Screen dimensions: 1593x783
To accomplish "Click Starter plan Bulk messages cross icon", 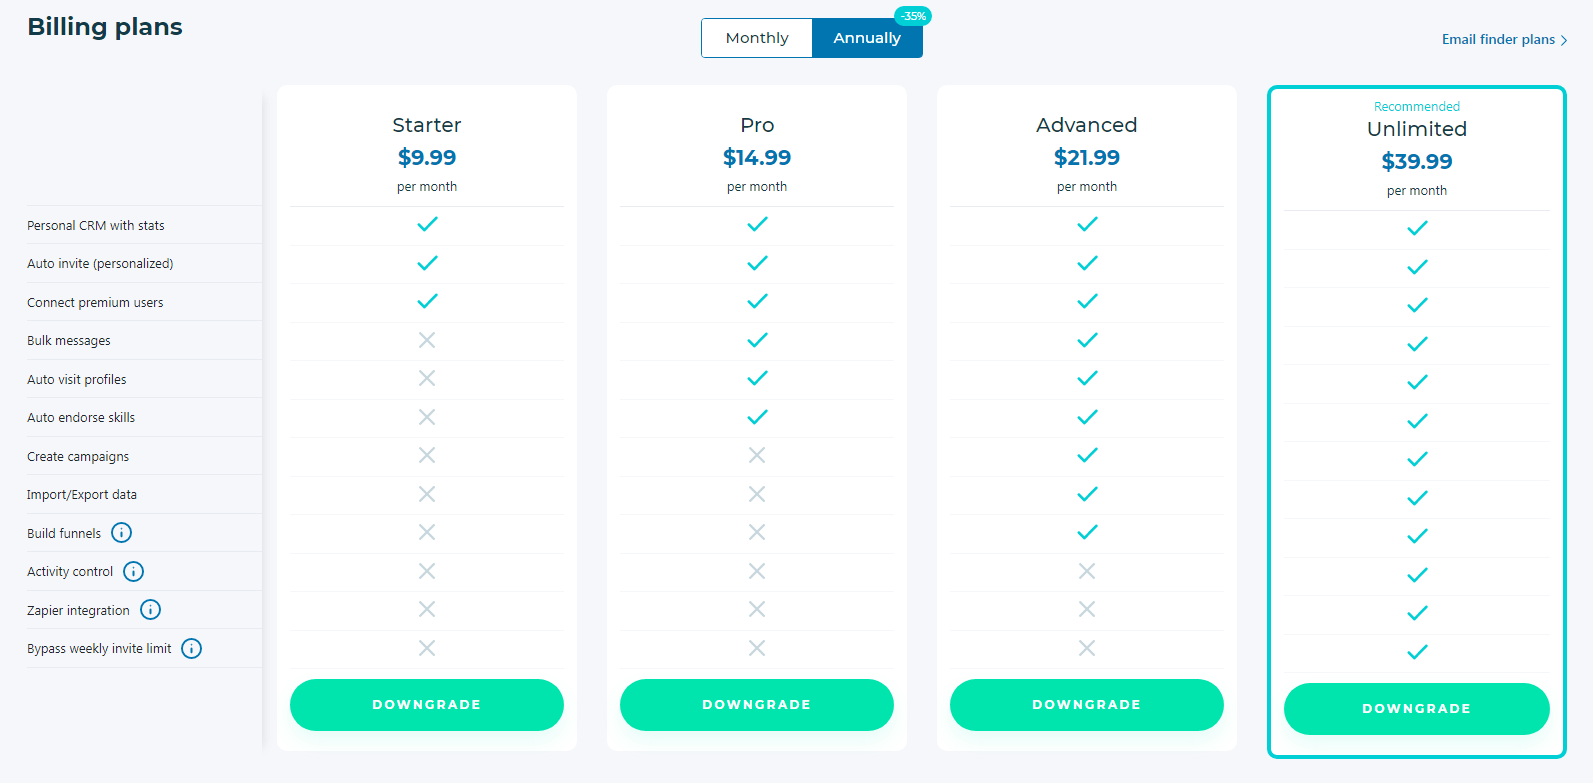I will click(x=427, y=340).
